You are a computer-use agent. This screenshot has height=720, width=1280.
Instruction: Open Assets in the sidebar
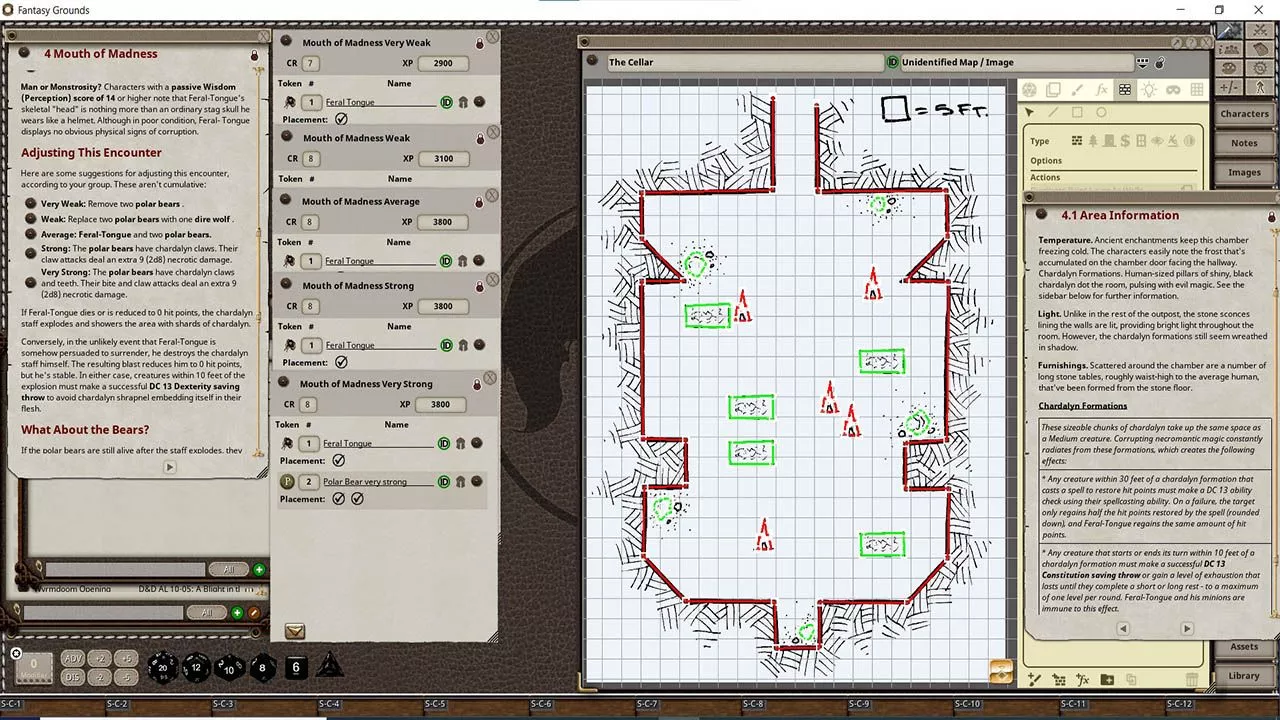[1244, 647]
